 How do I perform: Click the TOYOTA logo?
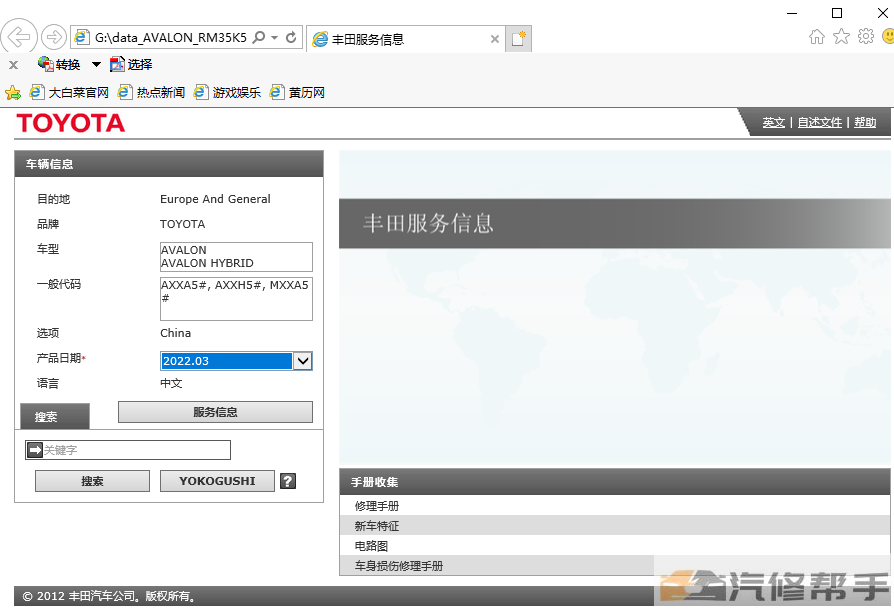[71, 123]
